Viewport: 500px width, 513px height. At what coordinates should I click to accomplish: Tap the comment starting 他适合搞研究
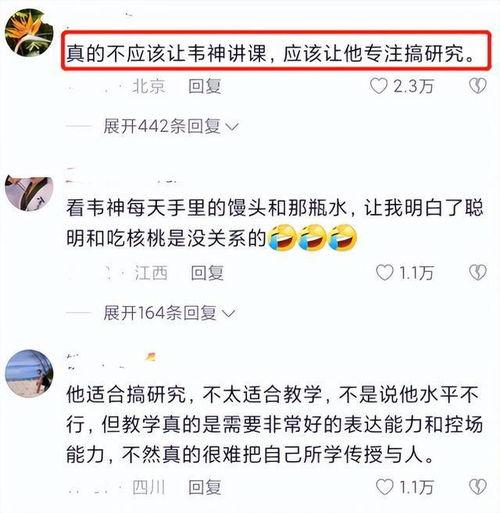tap(274, 424)
